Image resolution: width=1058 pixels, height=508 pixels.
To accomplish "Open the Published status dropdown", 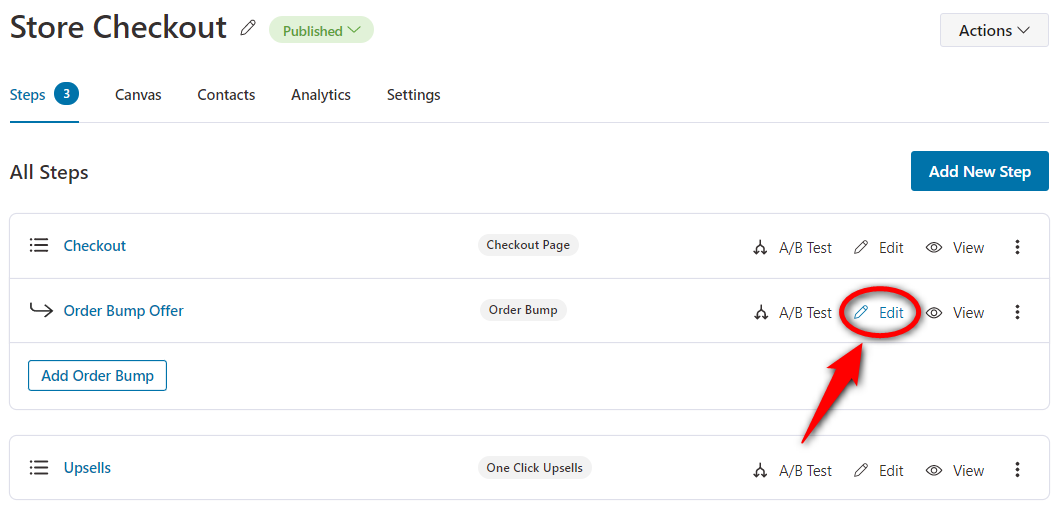I will (x=321, y=30).
